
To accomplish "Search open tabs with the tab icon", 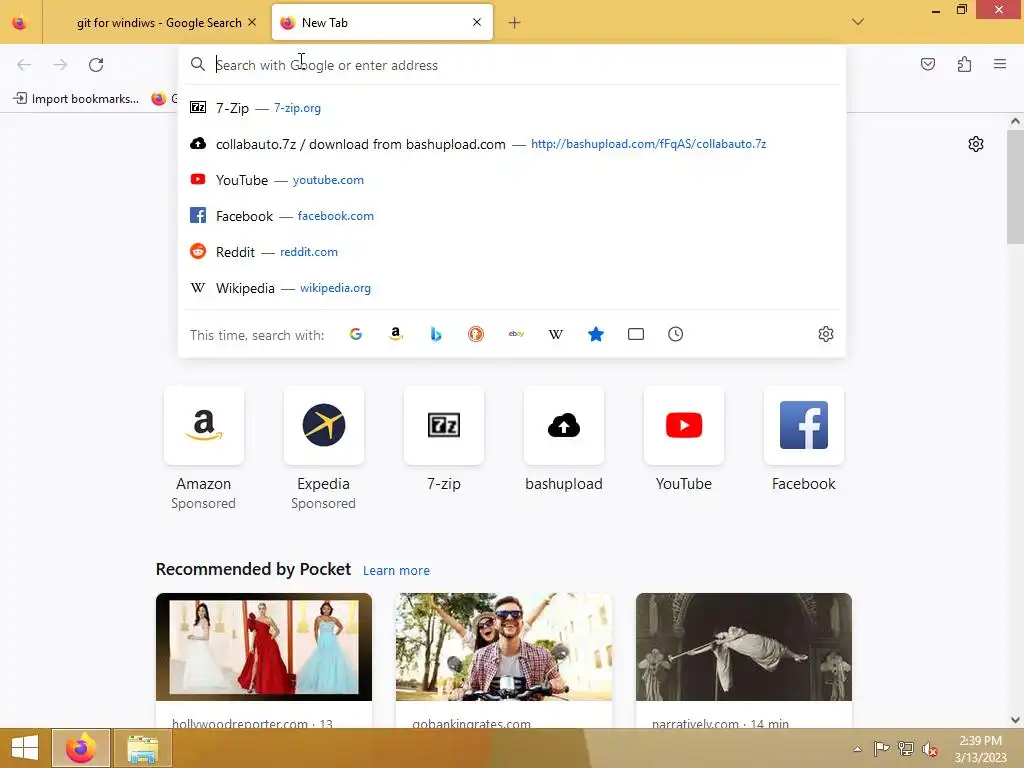I will (636, 334).
